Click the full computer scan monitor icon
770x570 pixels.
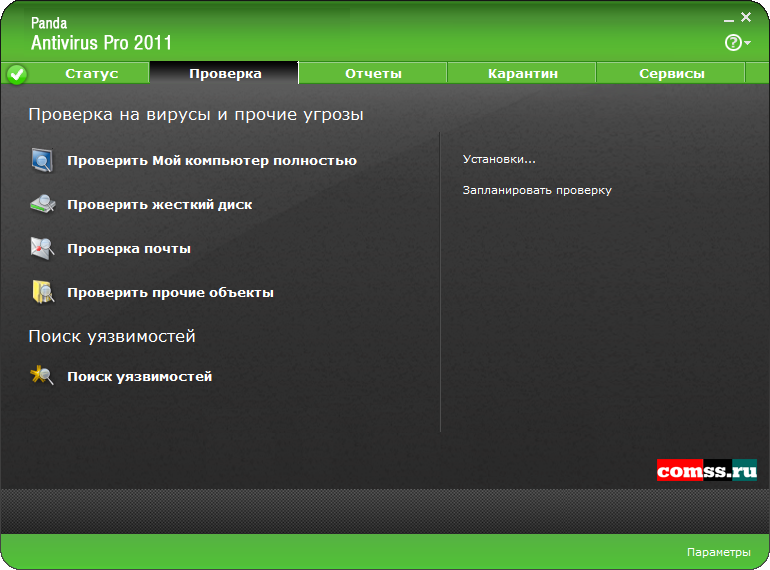pos(41,160)
